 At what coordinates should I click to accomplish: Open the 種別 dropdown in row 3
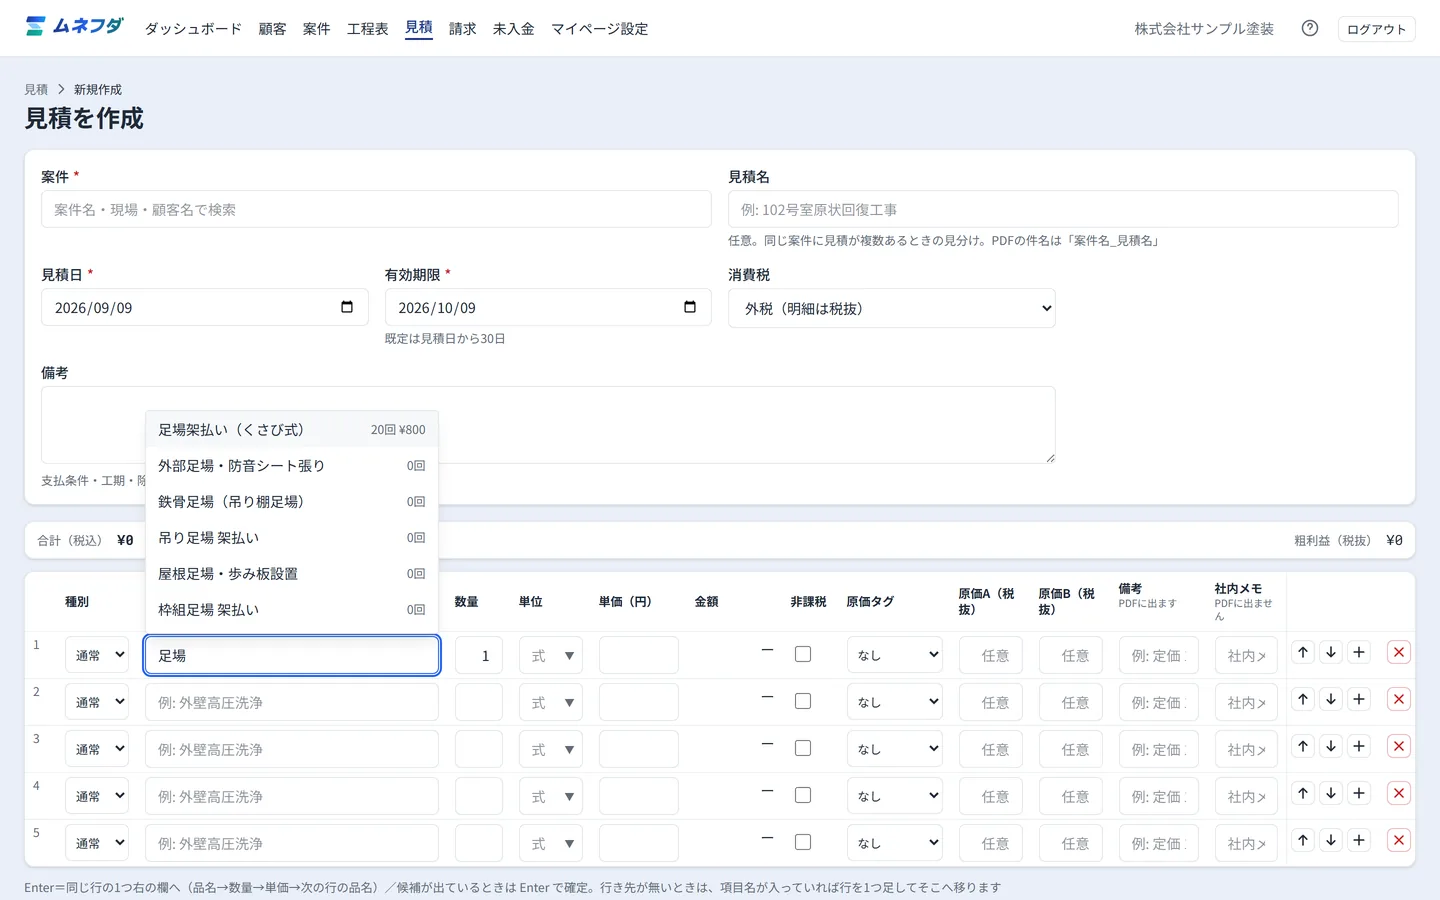coord(97,749)
